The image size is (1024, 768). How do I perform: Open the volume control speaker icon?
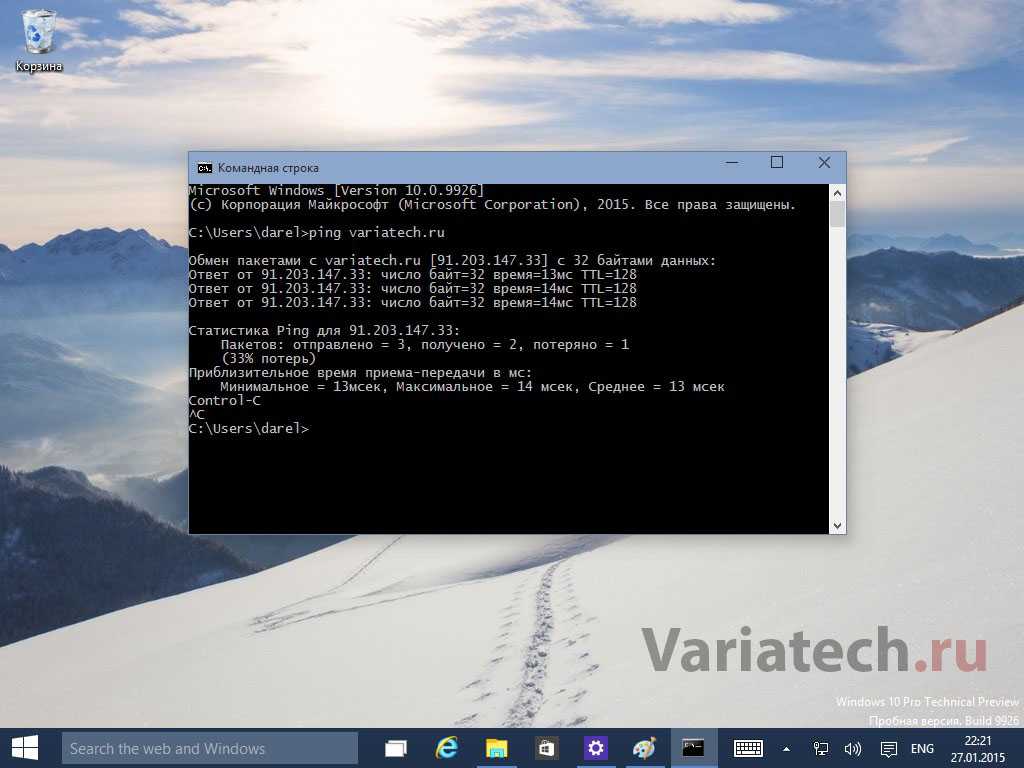[853, 748]
